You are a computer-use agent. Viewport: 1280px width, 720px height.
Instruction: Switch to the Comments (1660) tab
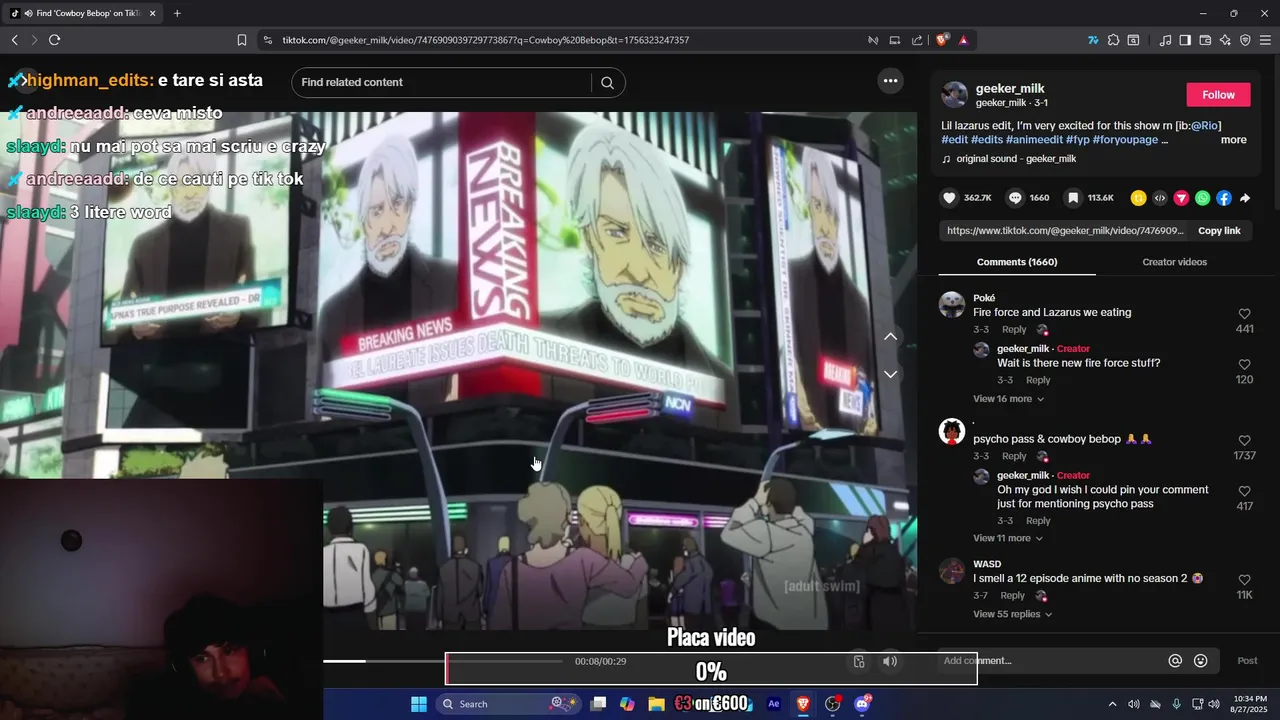click(1017, 262)
